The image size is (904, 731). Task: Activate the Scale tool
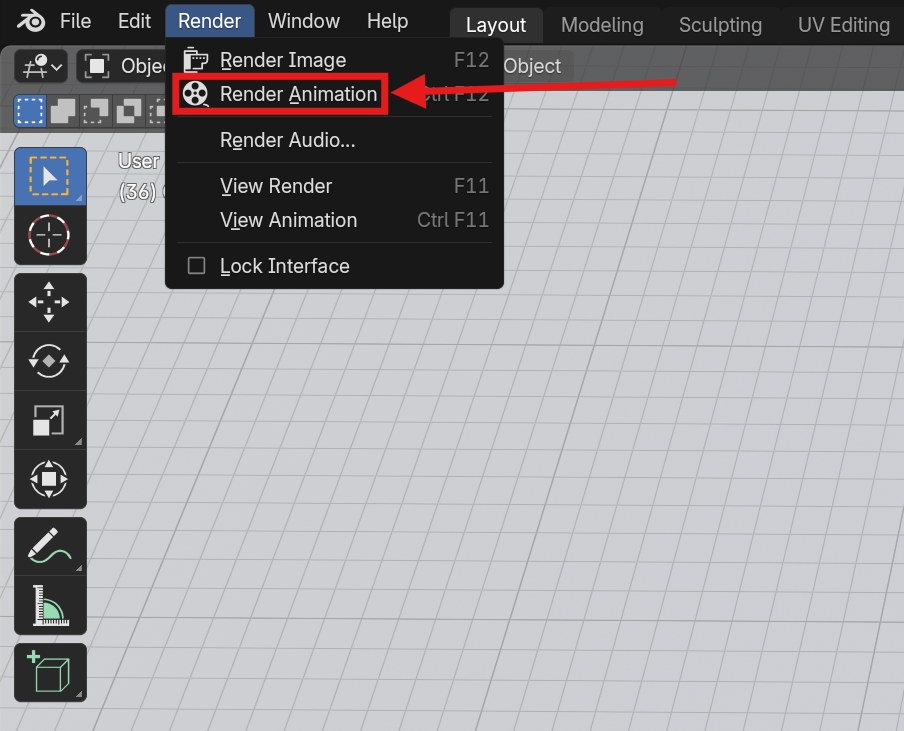tap(50, 420)
